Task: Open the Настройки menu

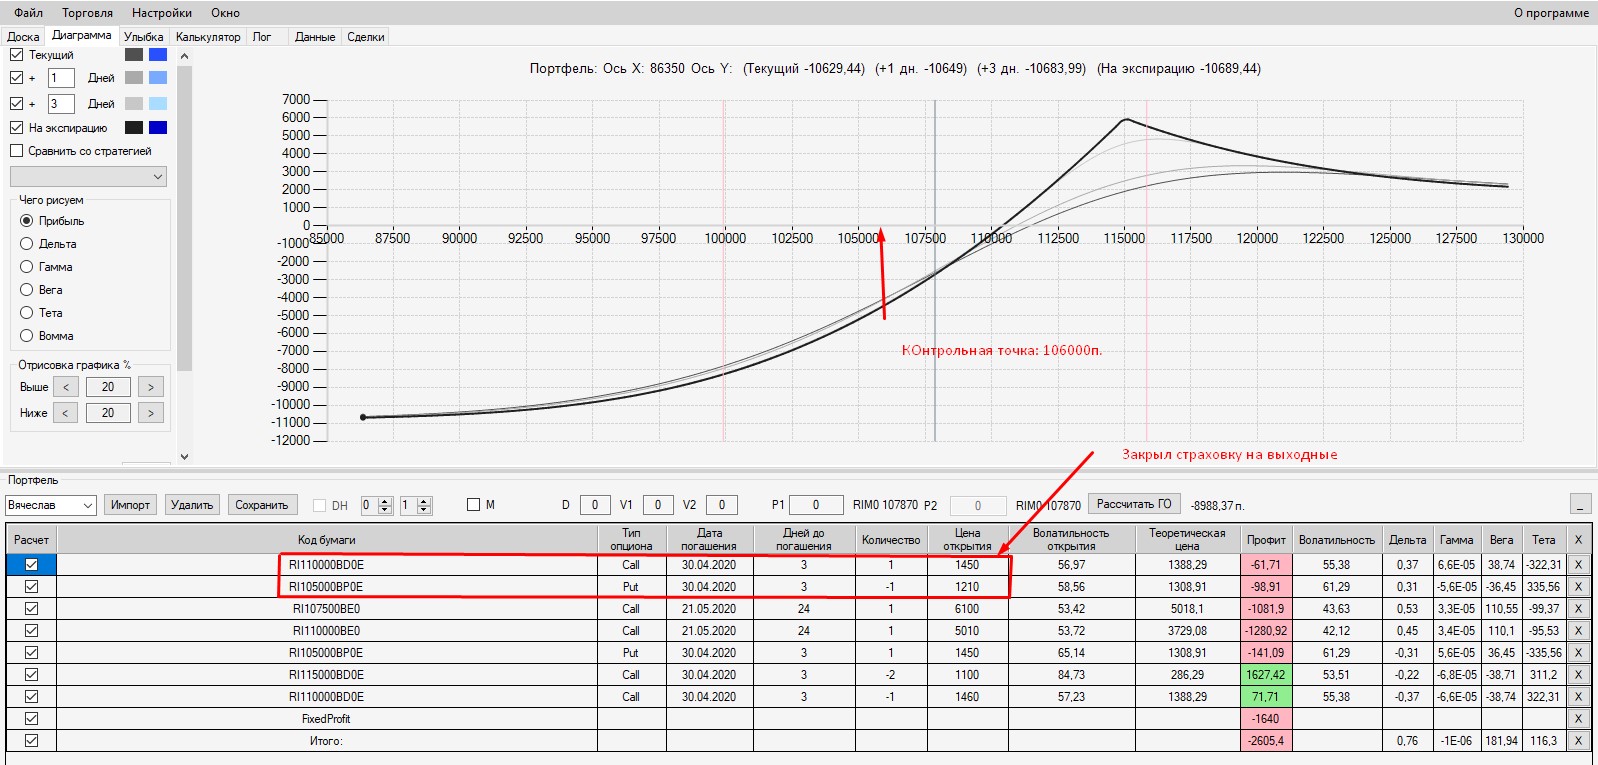Action: [x=162, y=13]
